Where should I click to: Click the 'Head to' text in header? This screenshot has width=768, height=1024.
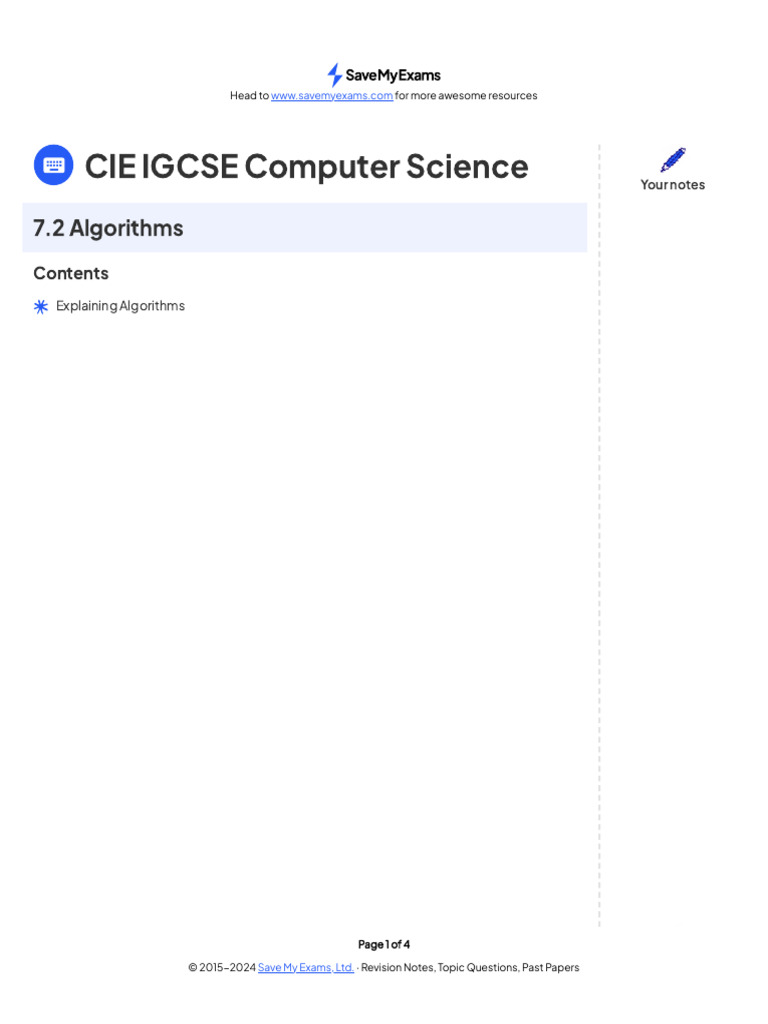pos(249,96)
